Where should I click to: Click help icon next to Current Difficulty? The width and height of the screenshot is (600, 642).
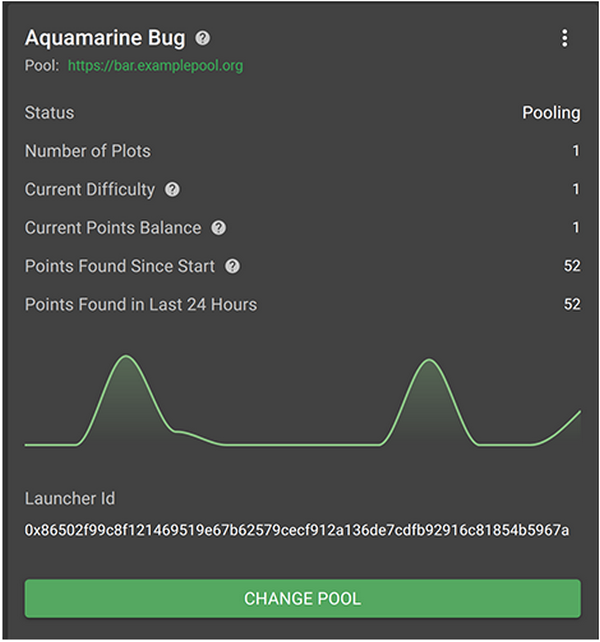[172, 190]
